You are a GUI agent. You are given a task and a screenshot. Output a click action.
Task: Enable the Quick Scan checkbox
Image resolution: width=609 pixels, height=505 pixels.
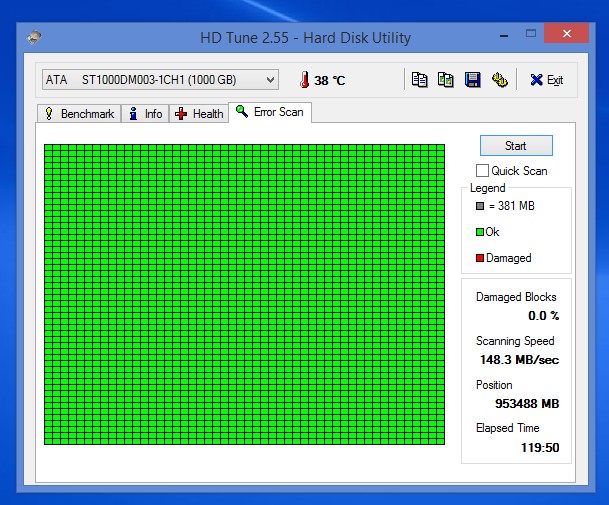(482, 171)
